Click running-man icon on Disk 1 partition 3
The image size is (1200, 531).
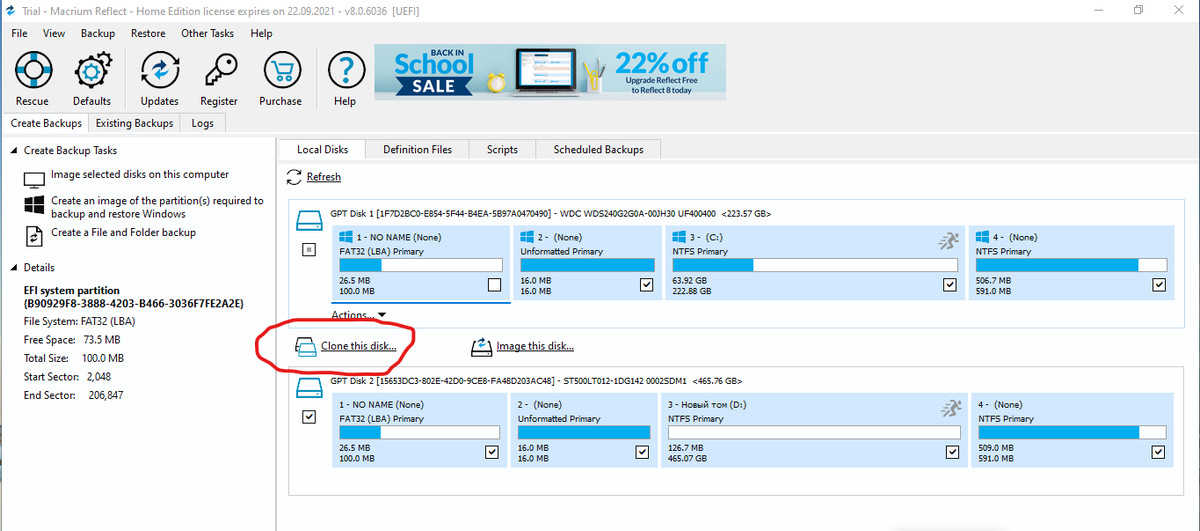pyautogui.click(x=947, y=240)
